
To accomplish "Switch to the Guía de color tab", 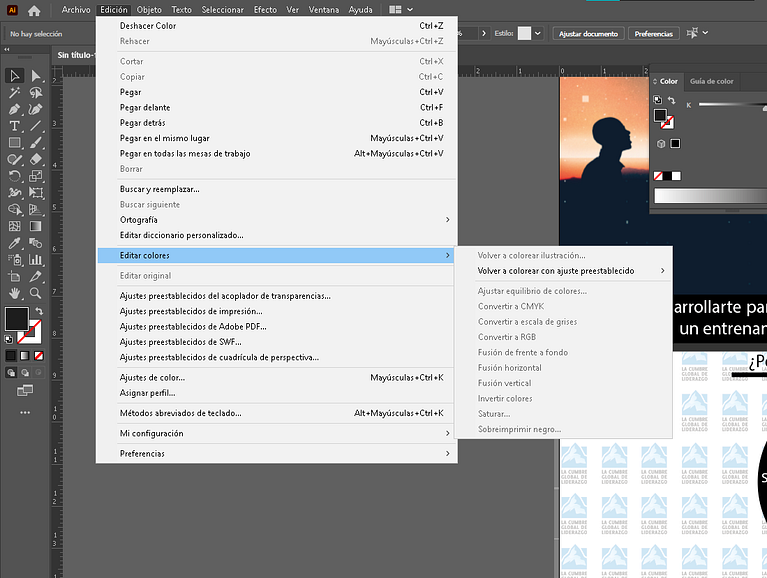I will 711,81.
